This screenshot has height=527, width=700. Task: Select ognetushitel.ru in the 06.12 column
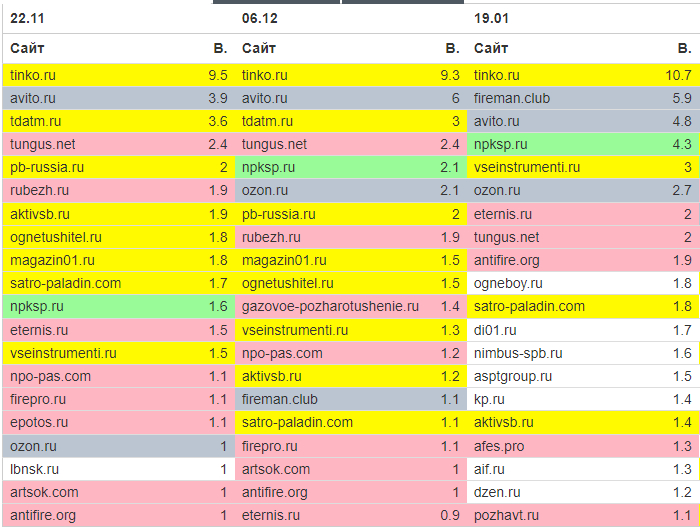(288, 283)
